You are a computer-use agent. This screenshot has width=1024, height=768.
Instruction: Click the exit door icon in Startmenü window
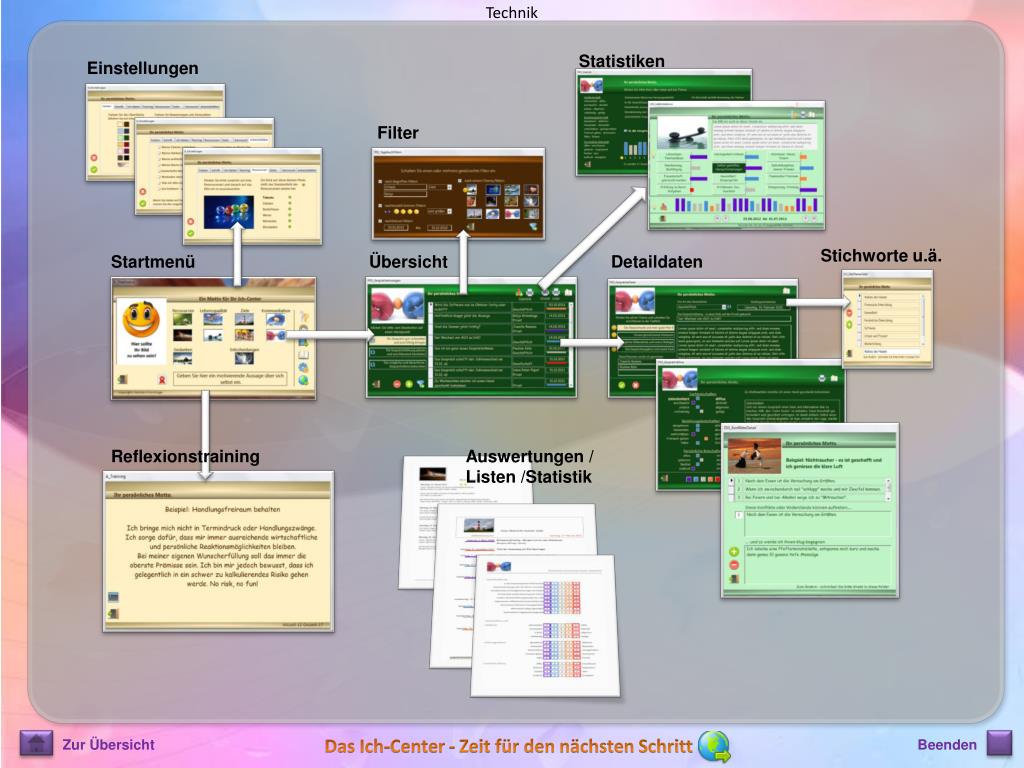pyautogui.click(x=122, y=379)
